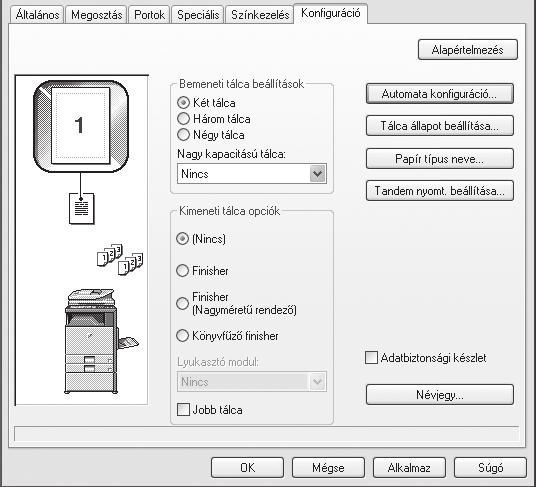
Task: Enable the Jobb tálca checkbox
Action: click(x=184, y=409)
